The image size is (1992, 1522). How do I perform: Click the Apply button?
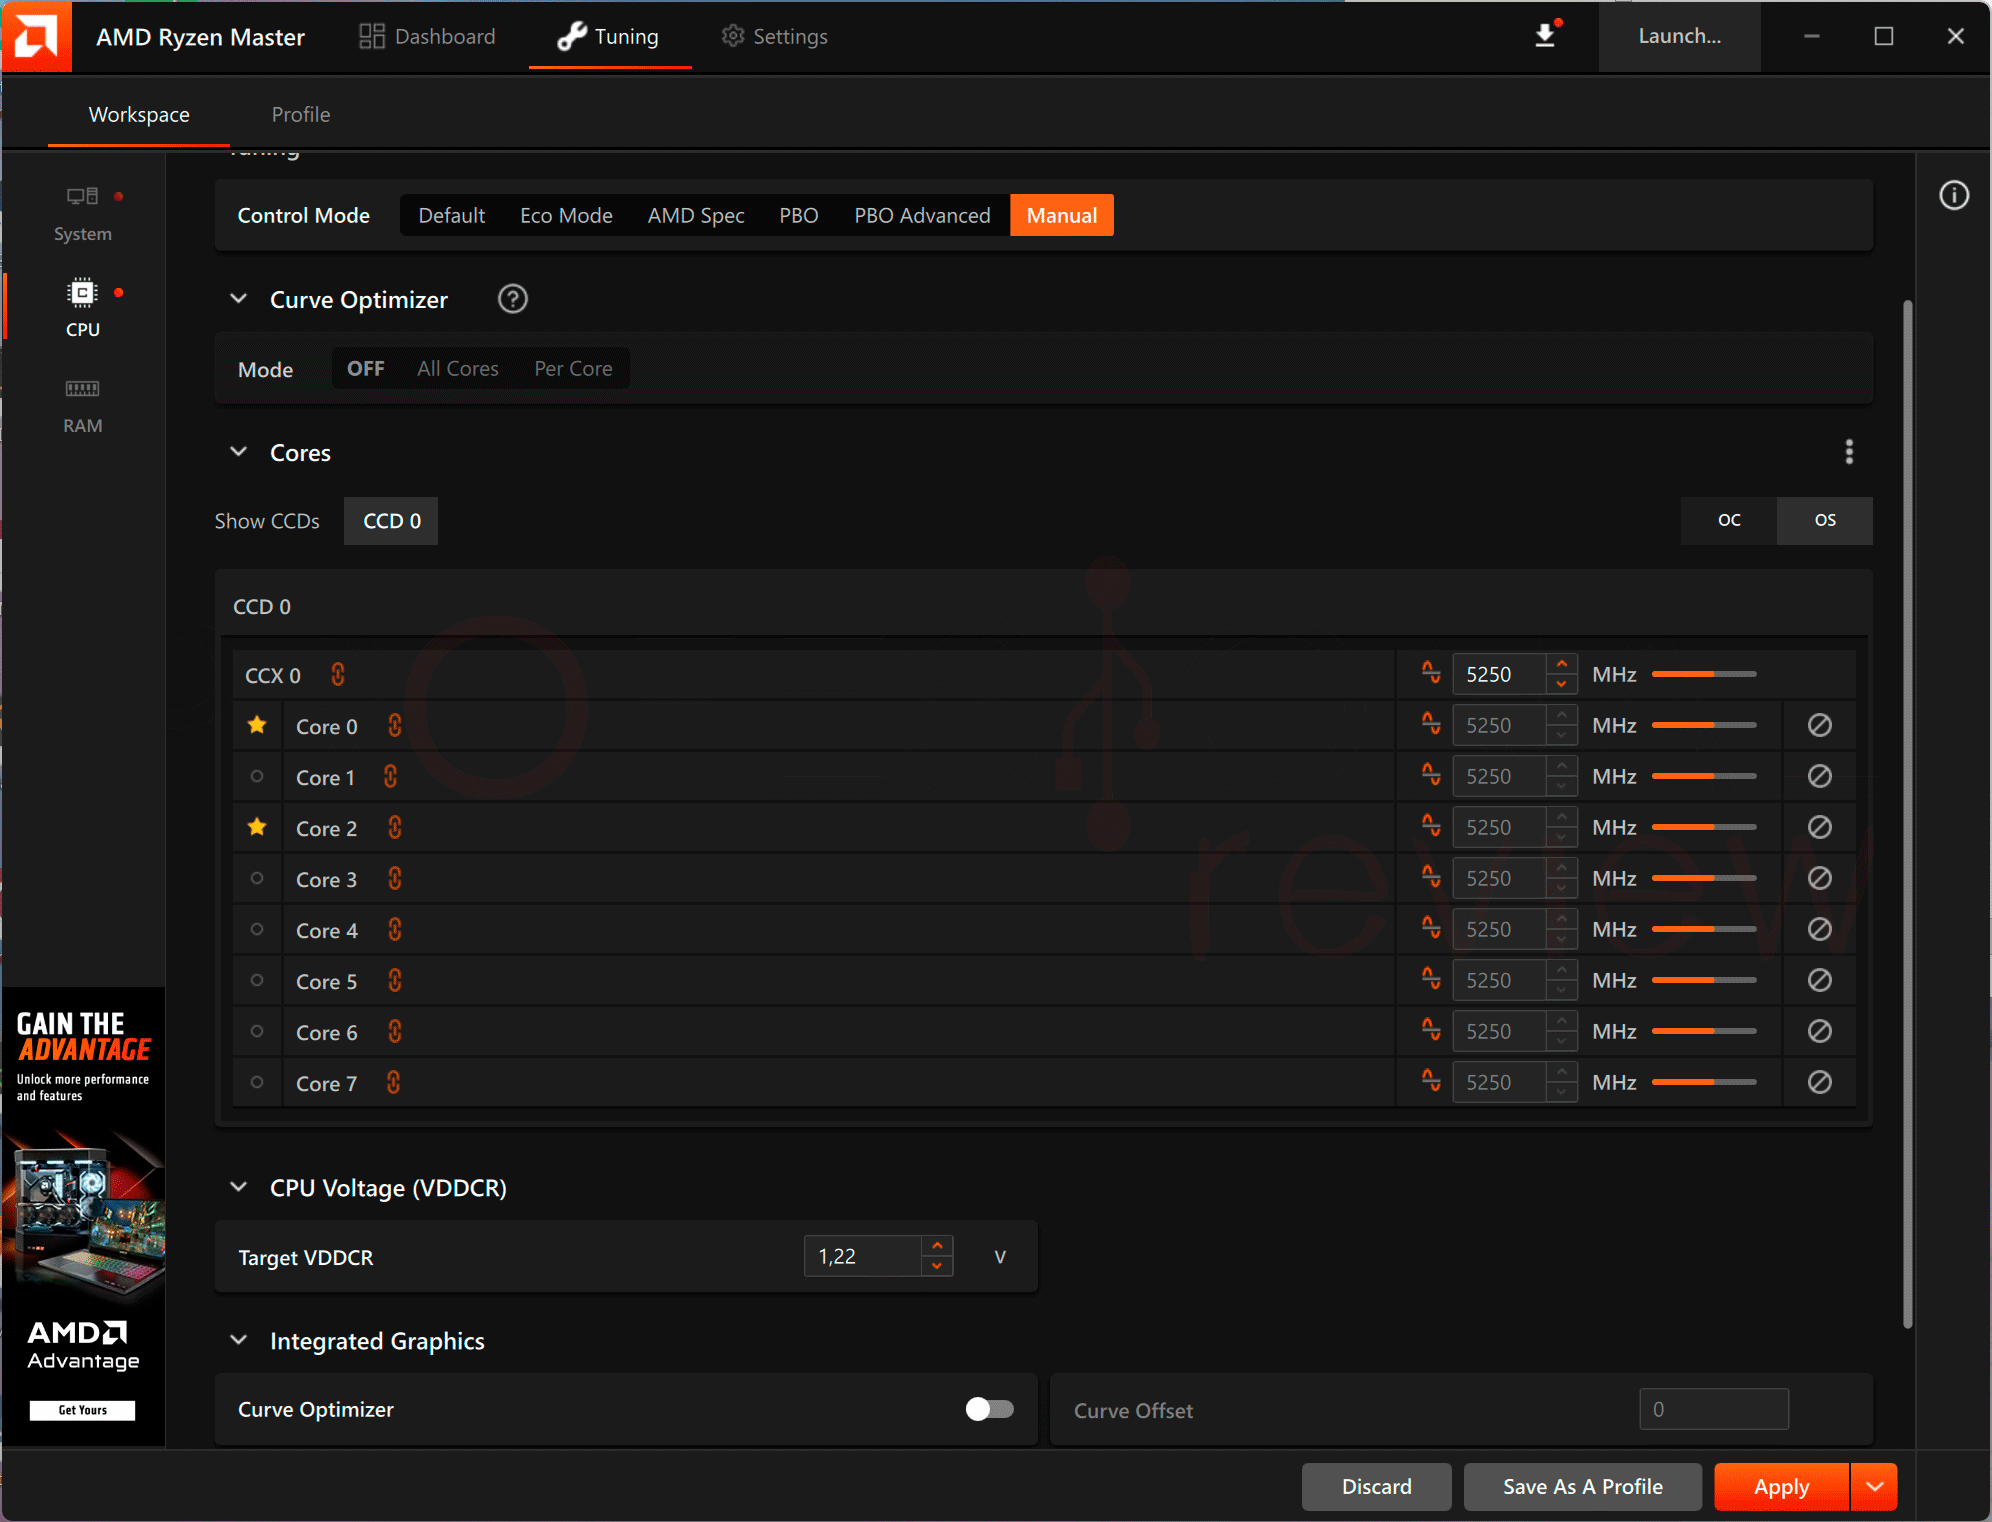pyautogui.click(x=1781, y=1487)
